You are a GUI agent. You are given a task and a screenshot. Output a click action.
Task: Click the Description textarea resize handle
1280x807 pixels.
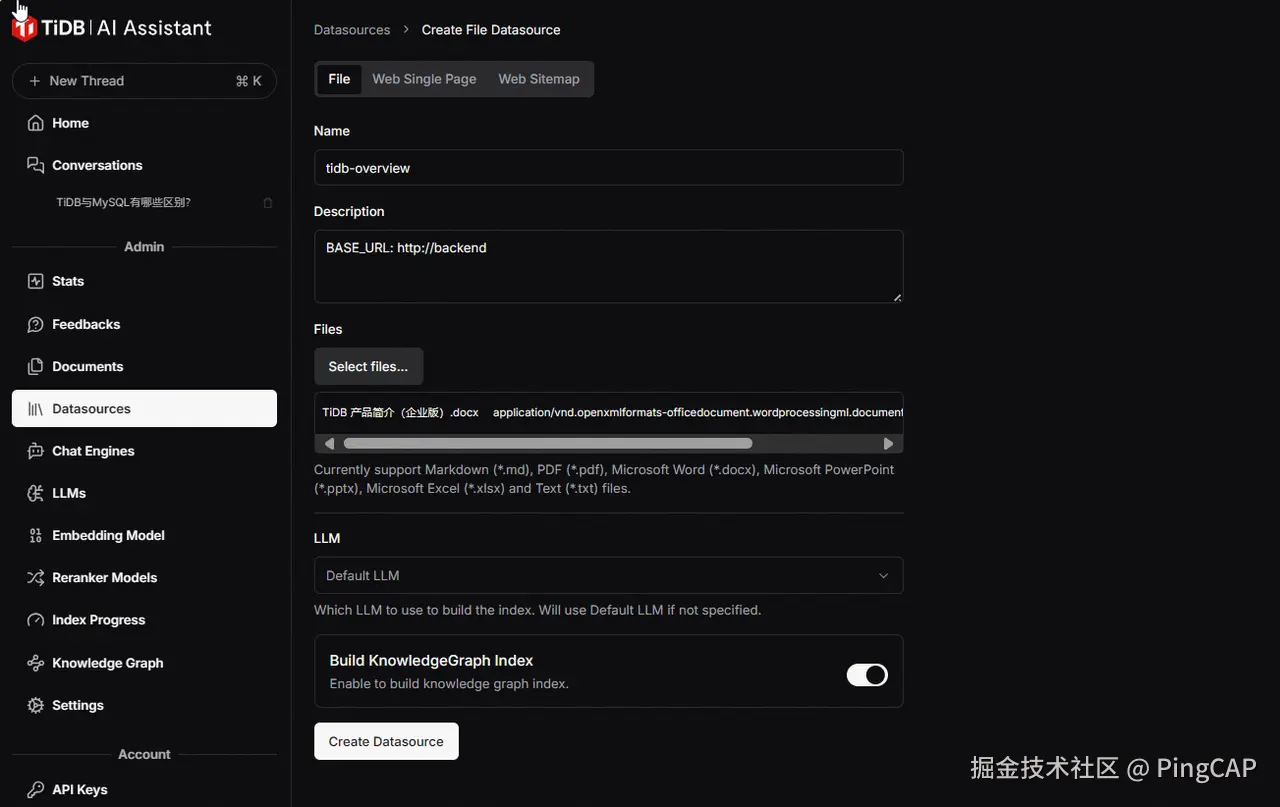point(897,297)
